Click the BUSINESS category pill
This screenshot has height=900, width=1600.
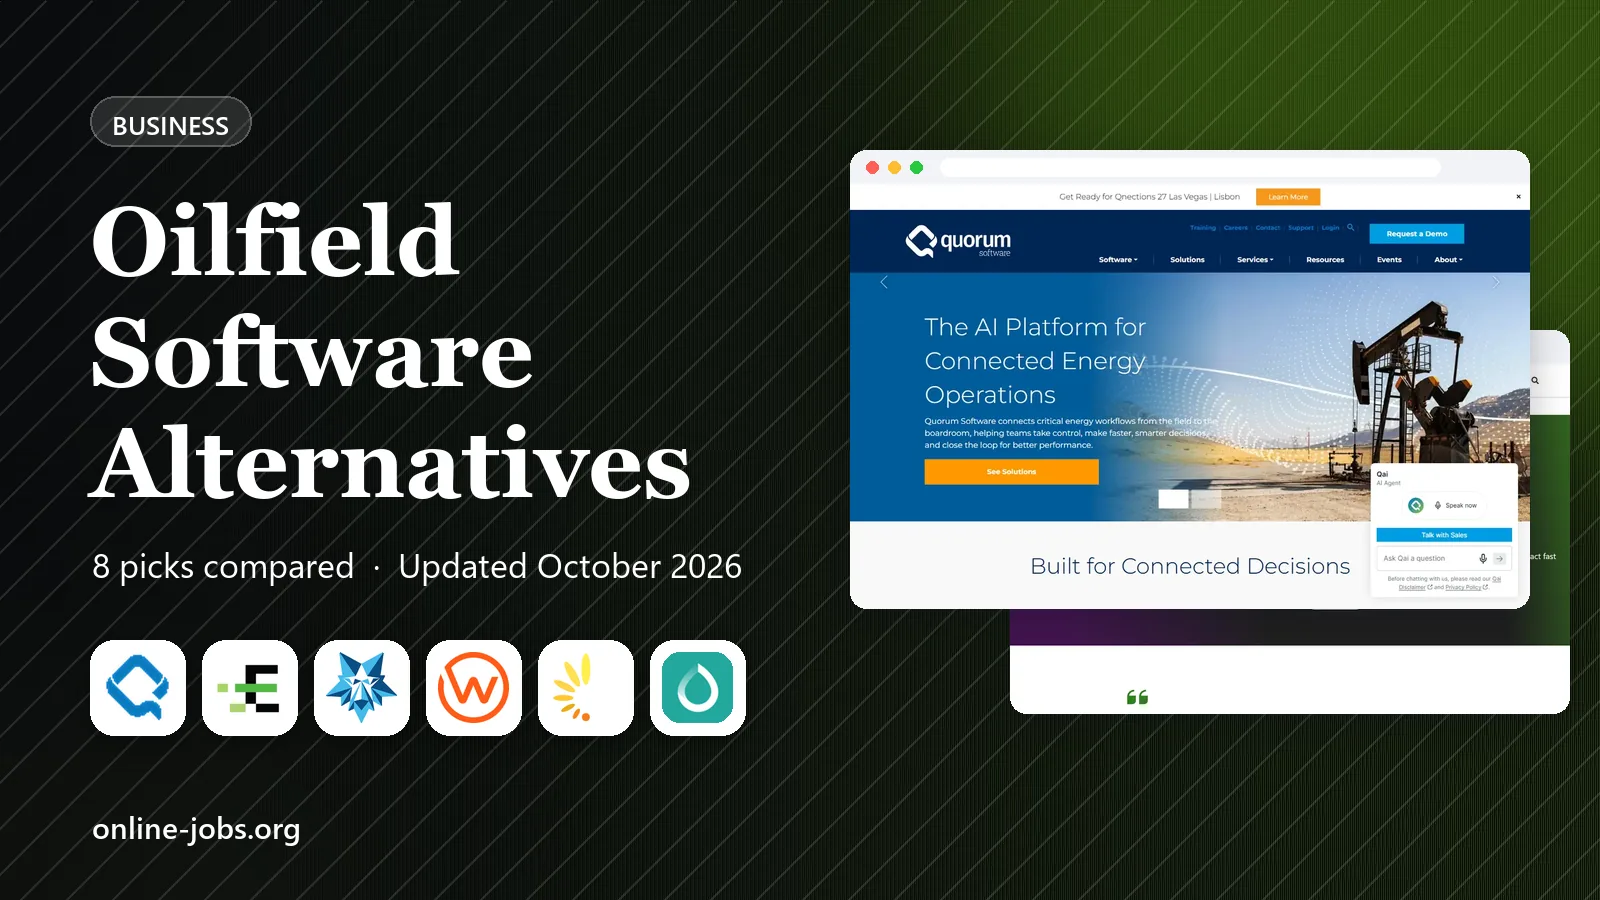pyautogui.click(x=170, y=122)
